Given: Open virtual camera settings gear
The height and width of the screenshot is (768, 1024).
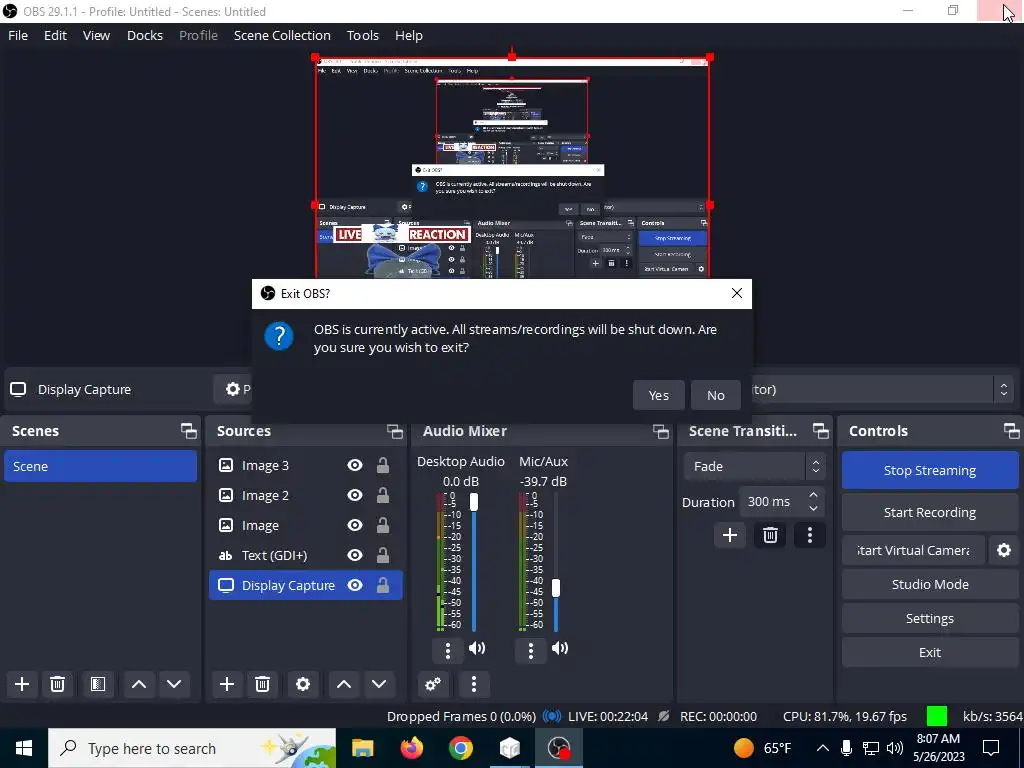Looking at the screenshot, I should [1004, 551].
